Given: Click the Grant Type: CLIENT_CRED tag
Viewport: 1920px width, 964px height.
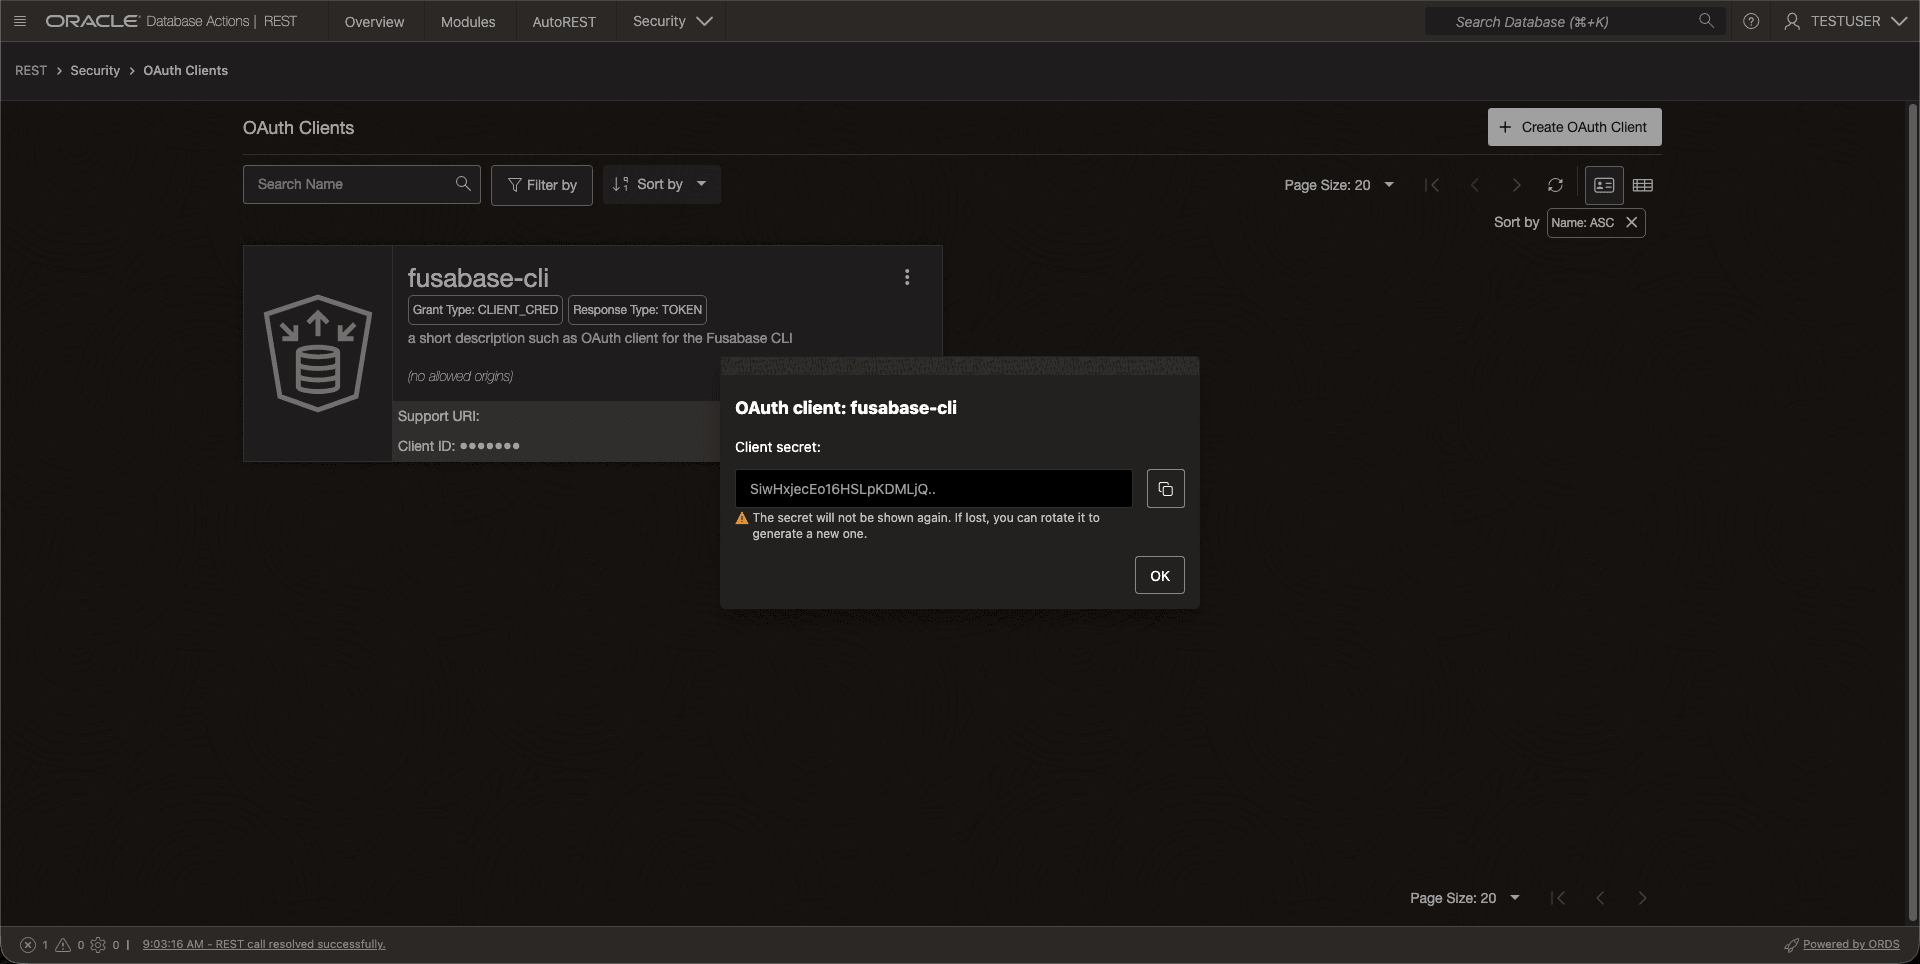Looking at the screenshot, I should (x=485, y=310).
